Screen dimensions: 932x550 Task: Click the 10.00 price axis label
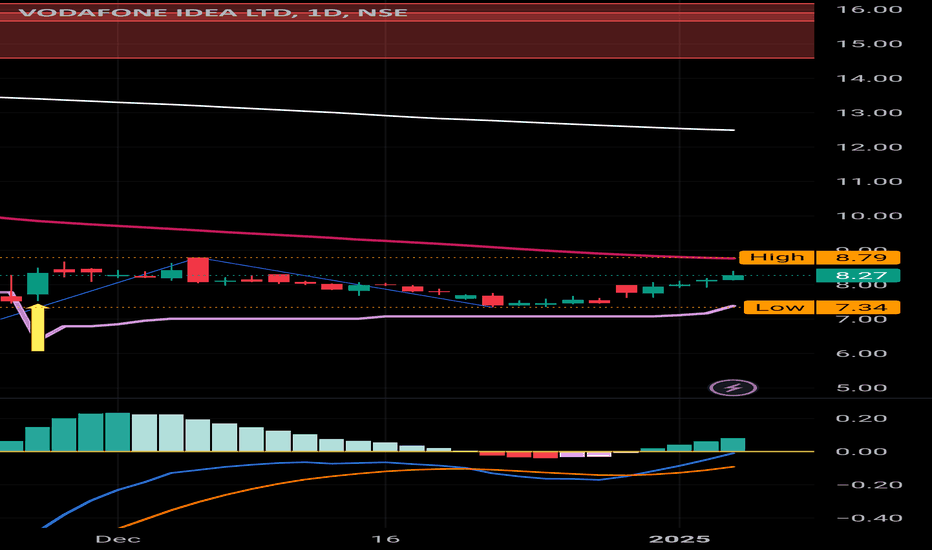(x=869, y=216)
